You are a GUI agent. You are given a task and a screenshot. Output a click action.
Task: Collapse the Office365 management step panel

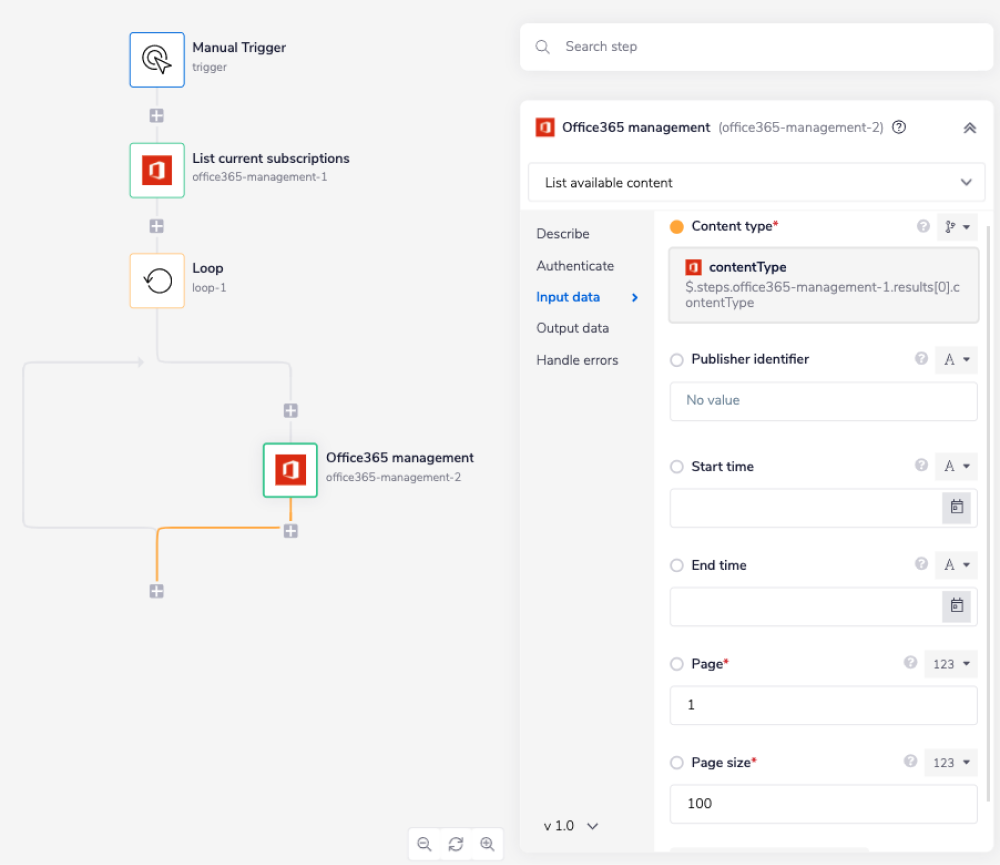pos(968,127)
